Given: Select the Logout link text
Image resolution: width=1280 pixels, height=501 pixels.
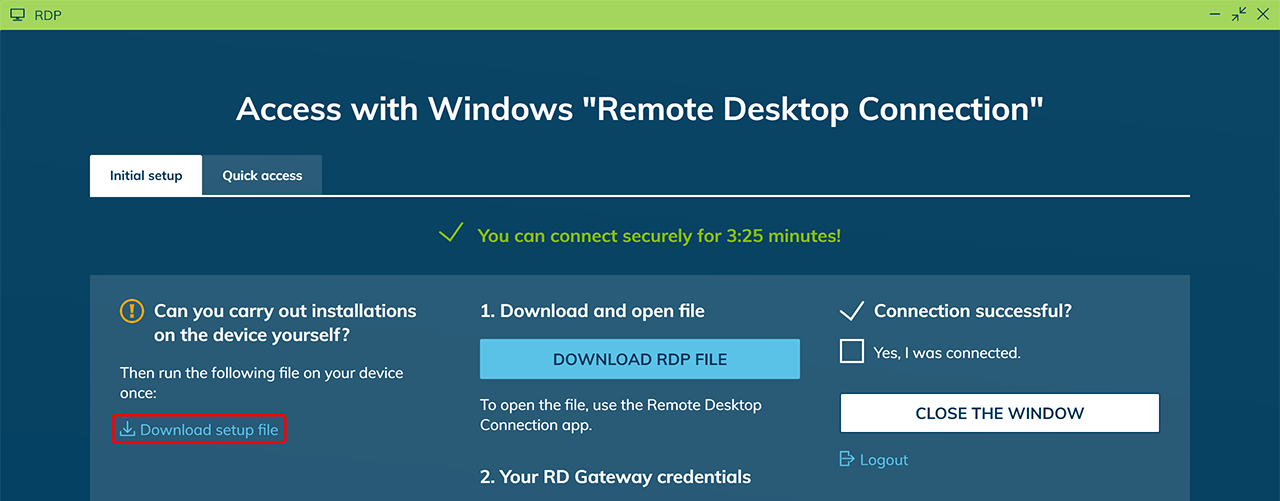Looking at the screenshot, I should 884,460.
